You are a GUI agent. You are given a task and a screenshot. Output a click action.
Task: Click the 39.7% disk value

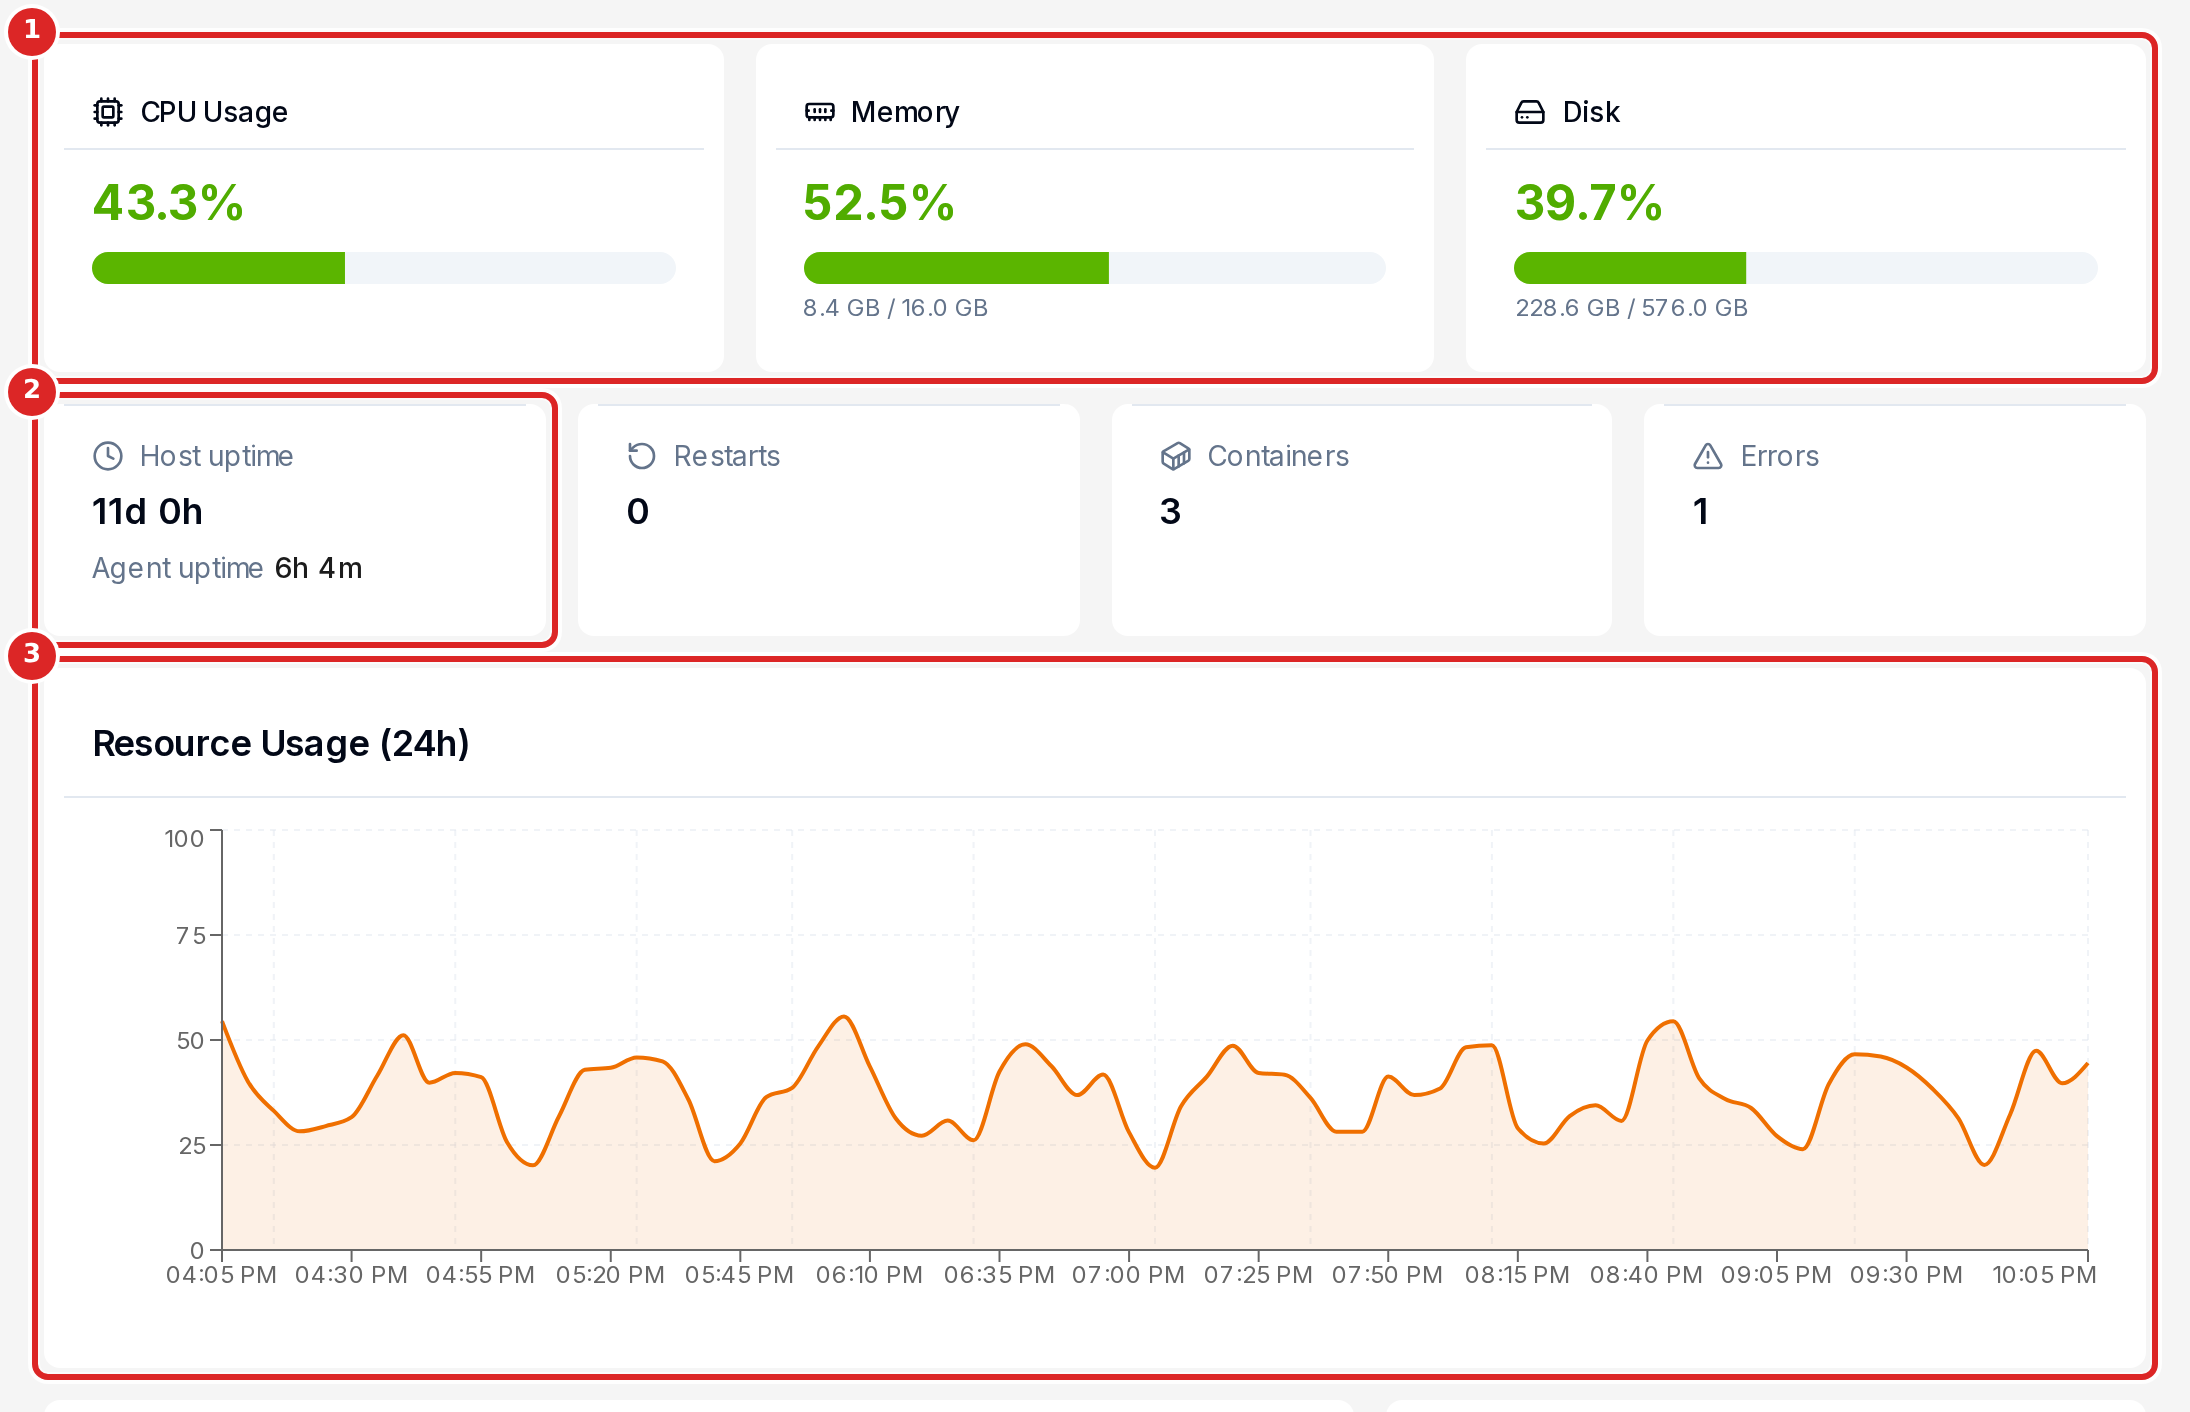tap(1589, 202)
